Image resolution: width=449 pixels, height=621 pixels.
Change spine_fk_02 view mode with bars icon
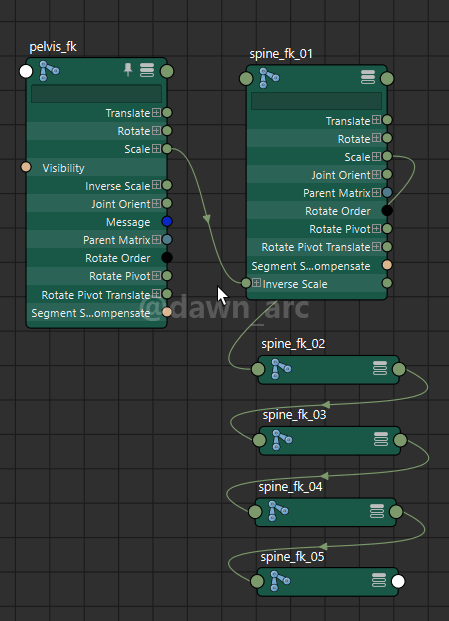(380, 368)
